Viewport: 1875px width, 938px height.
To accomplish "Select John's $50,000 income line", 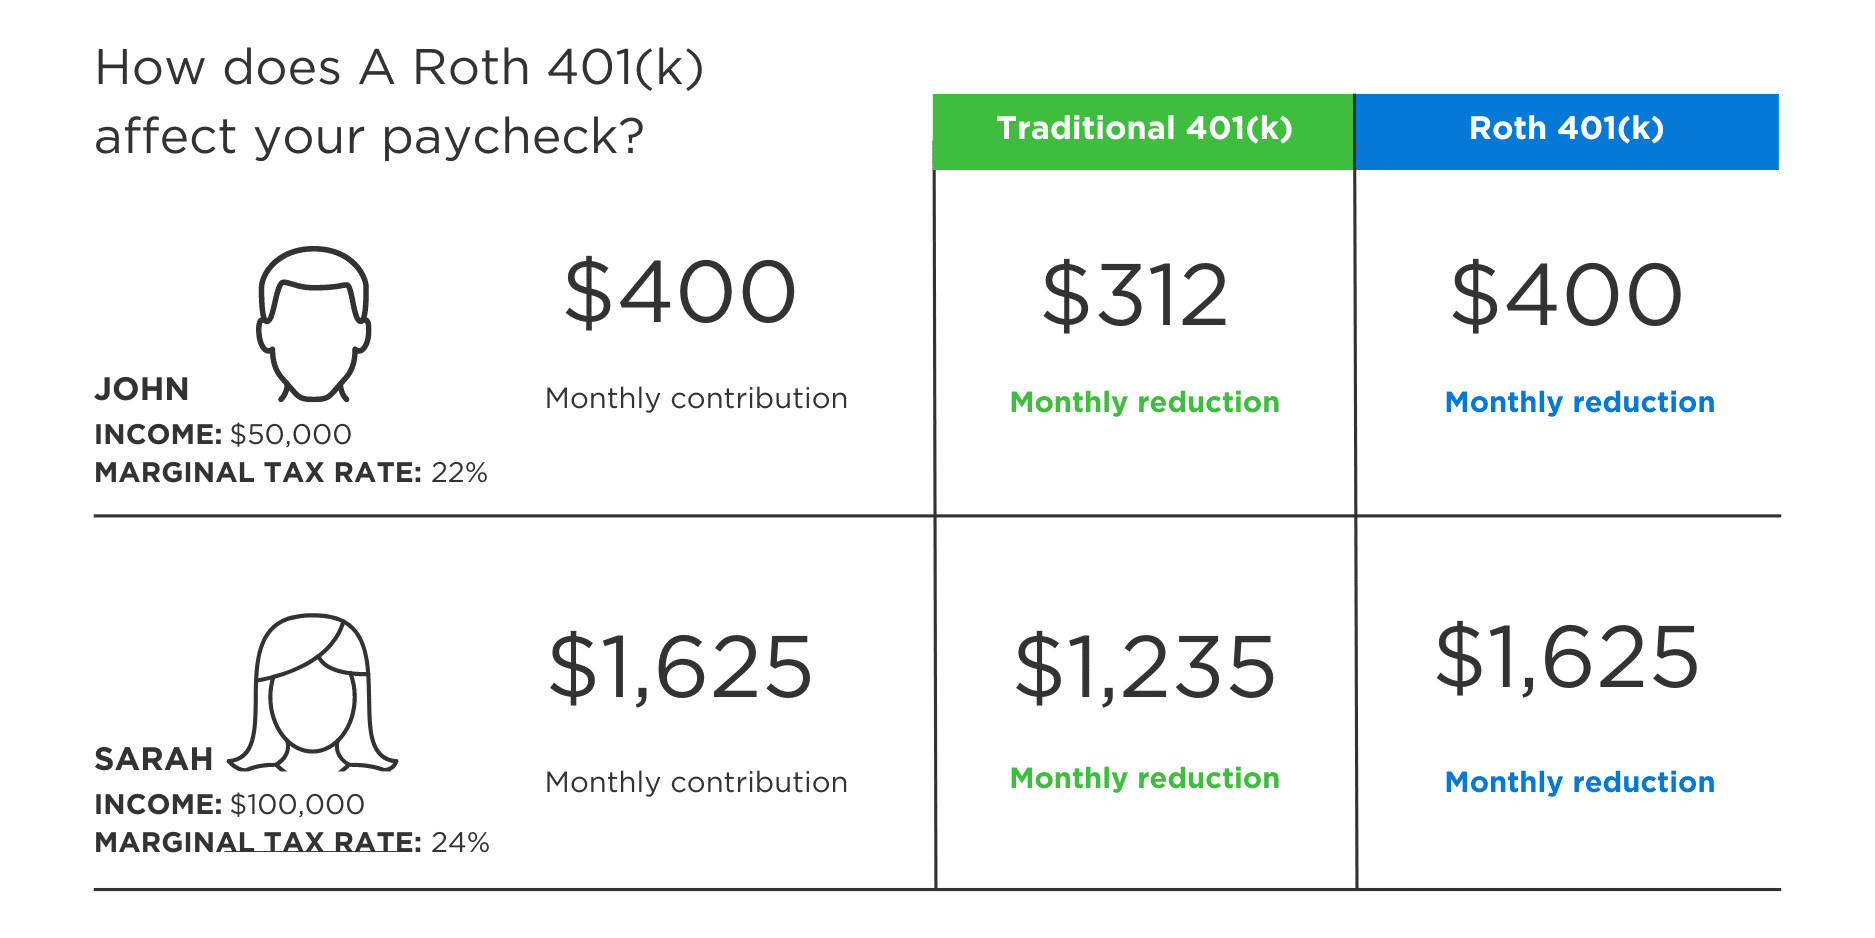I will pyautogui.click(x=223, y=434).
